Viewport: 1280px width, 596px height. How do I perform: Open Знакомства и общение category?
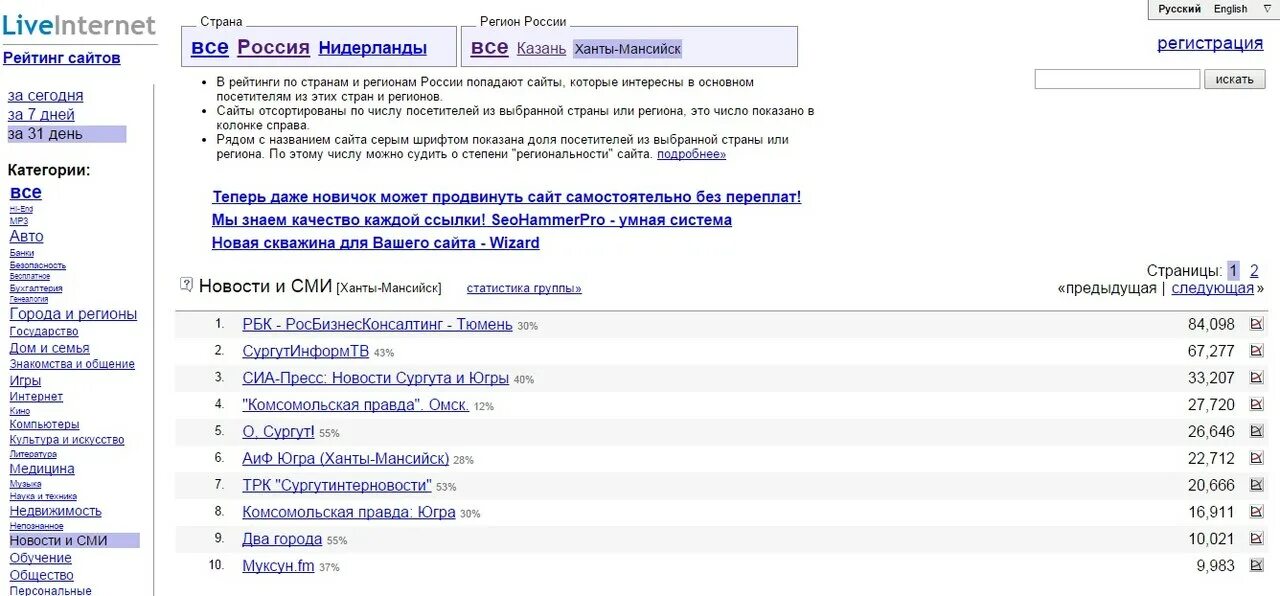72,364
